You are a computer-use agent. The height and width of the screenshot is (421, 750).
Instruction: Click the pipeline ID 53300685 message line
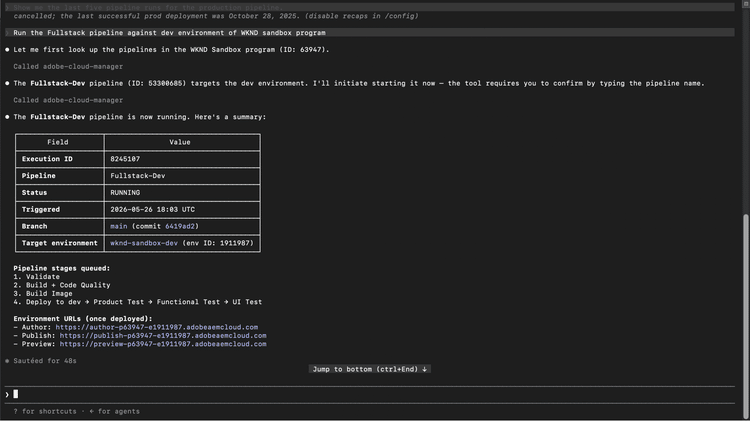point(359,83)
